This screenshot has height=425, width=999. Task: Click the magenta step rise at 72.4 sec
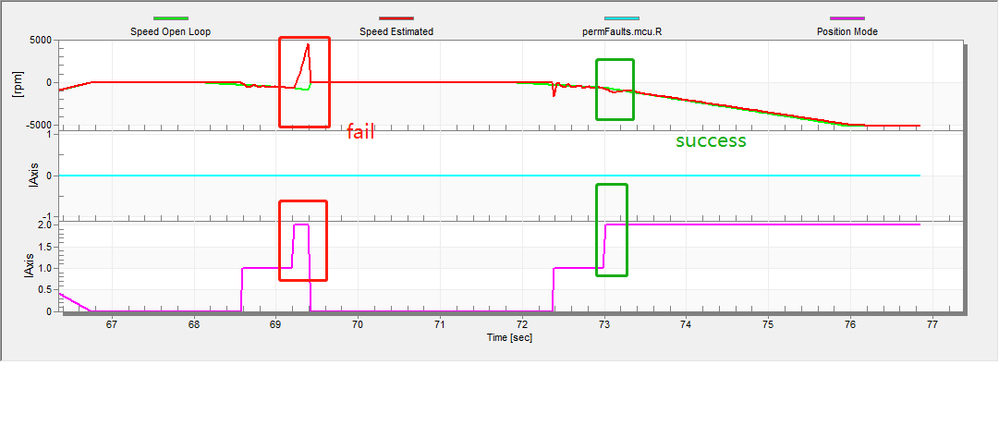(553, 289)
